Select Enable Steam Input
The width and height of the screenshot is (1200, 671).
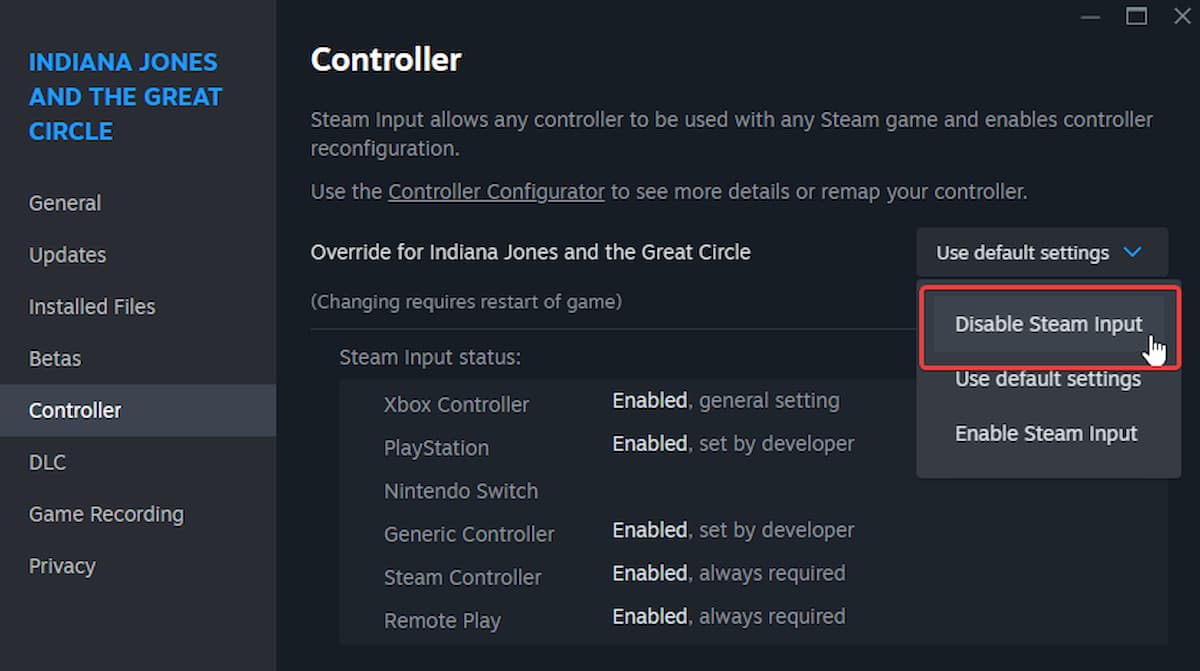pos(1046,433)
